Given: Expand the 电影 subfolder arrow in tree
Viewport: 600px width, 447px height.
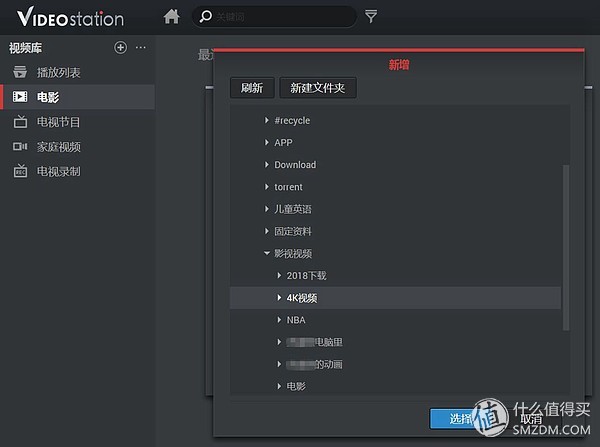Looking at the screenshot, I should [x=279, y=386].
